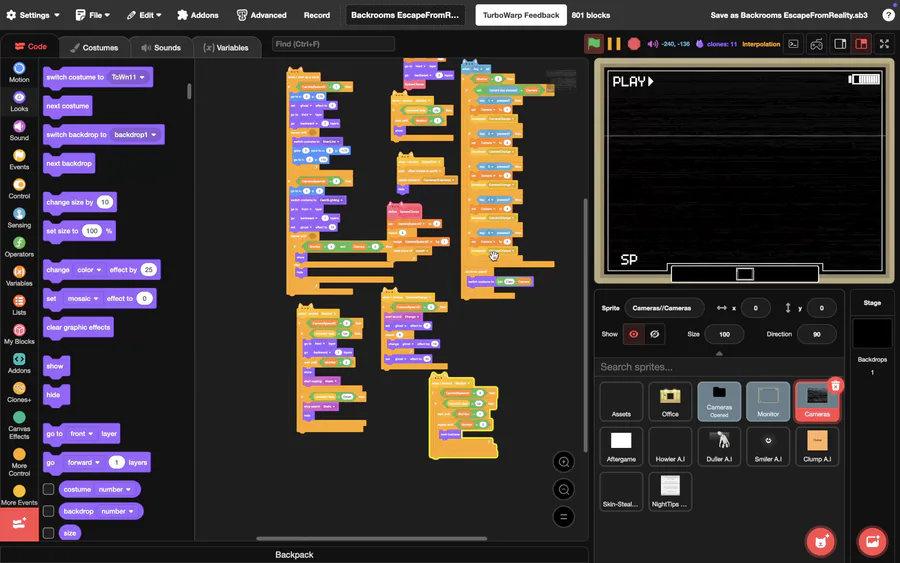The width and height of the screenshot is (900, 563).
Task: Click the Find (Ctrl+F) search field
Action: pyautogui.click(x=333, y=44)
